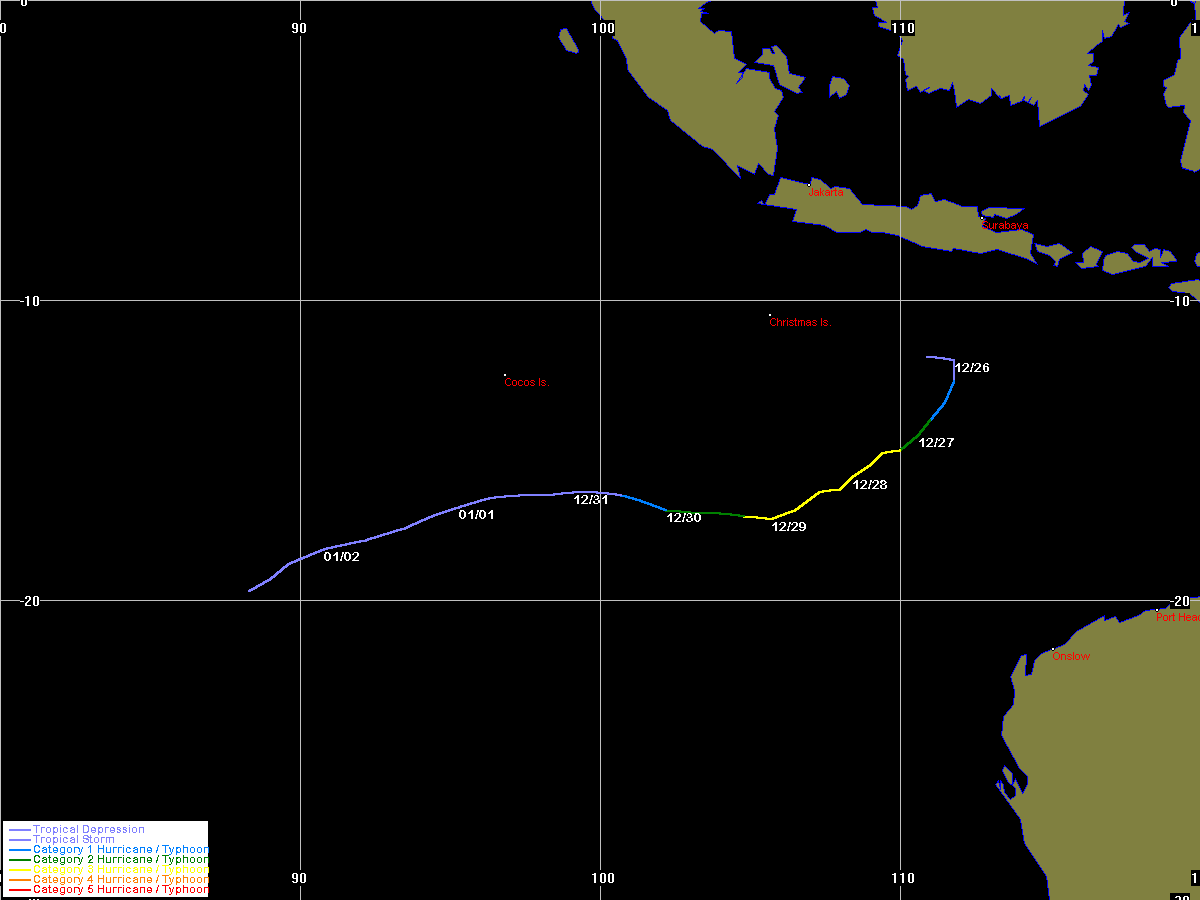The image size is (1200, 900).
Task: Select the Port Hedland label at right edge
Action: point(1177,617)
